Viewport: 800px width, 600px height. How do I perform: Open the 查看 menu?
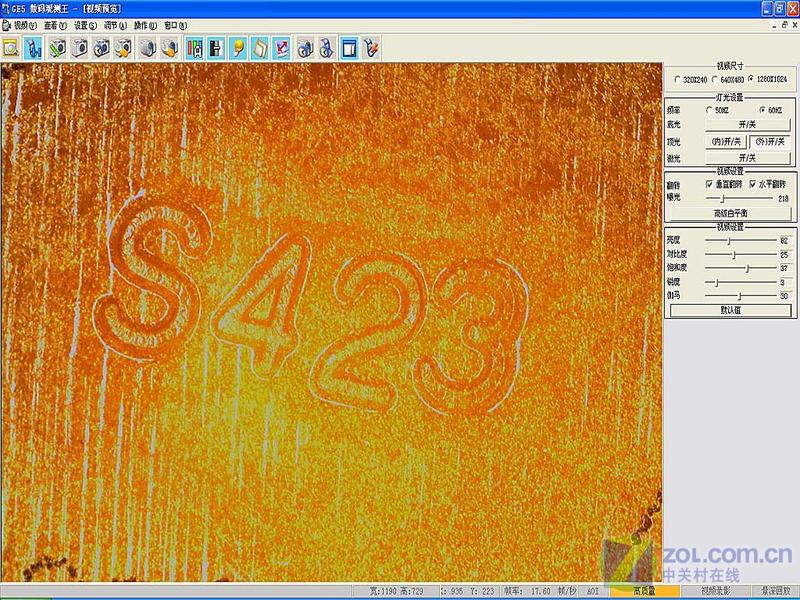(55, 26)
